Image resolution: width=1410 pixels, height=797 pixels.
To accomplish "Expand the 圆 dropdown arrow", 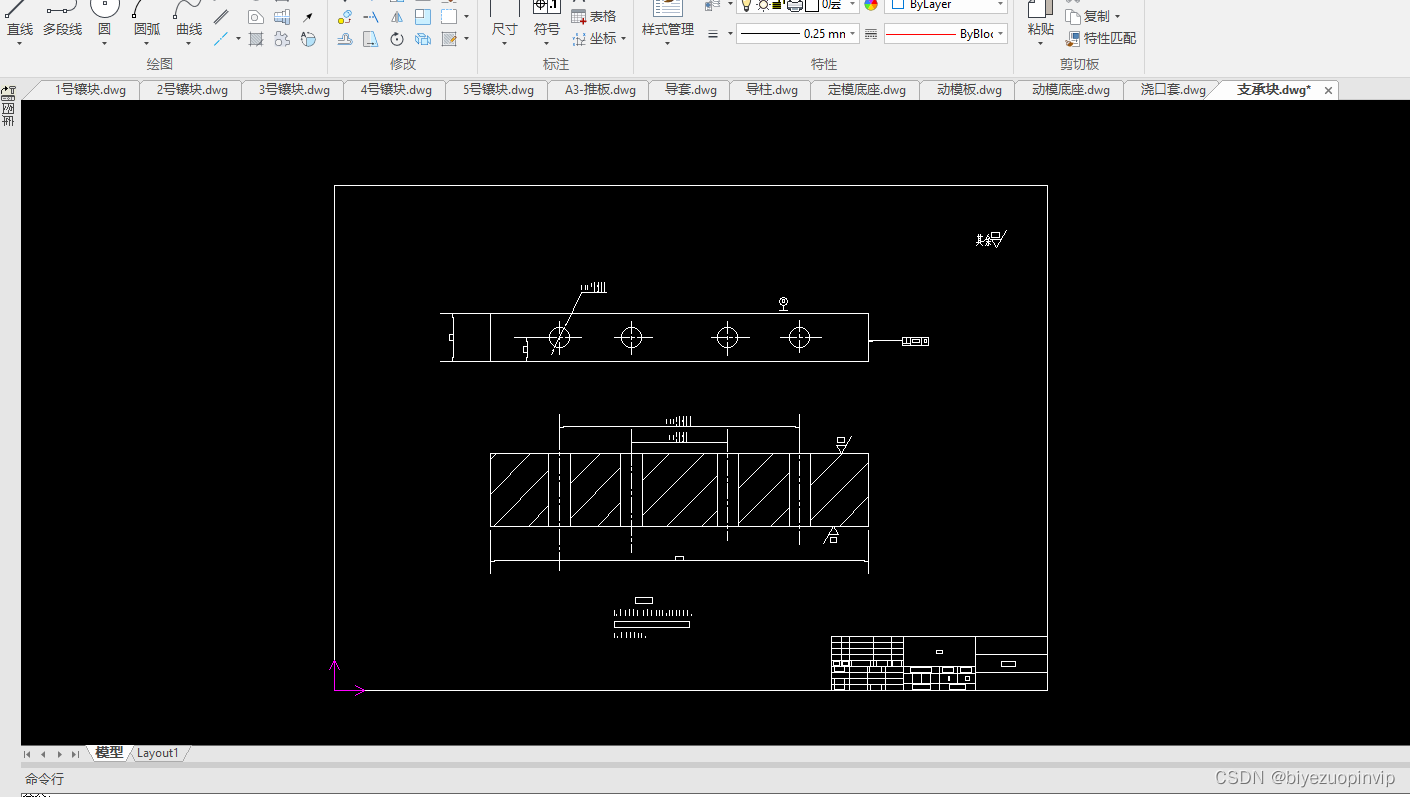I will (x=104, y=43).
